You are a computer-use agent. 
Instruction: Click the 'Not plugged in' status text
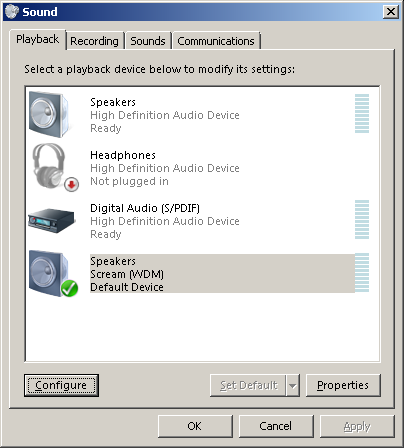point(129,181)
